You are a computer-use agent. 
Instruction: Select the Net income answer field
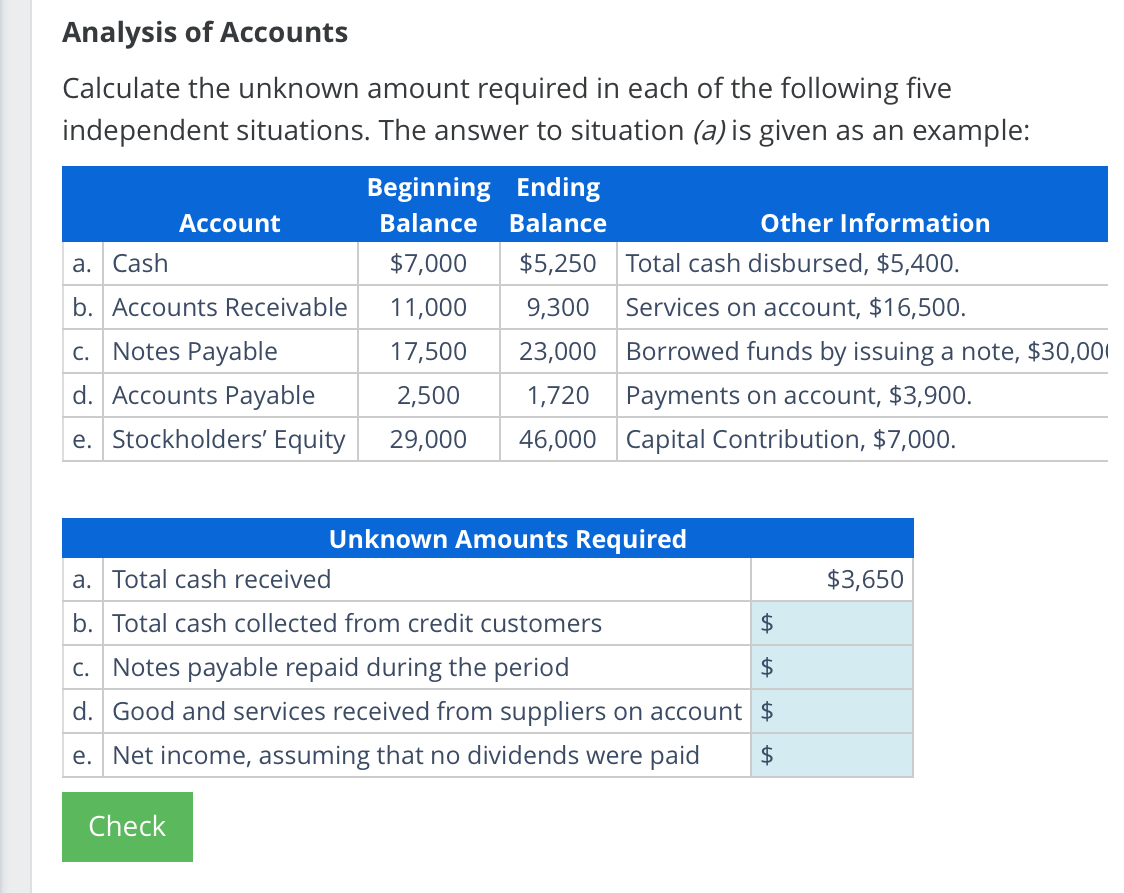(x=832, y=755)
